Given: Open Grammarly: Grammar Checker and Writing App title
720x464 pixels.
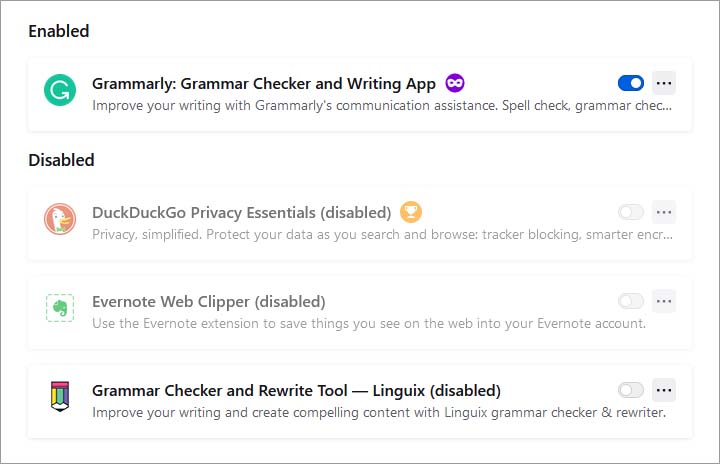Looking at the screenshot, I should (x=264, y=84).
